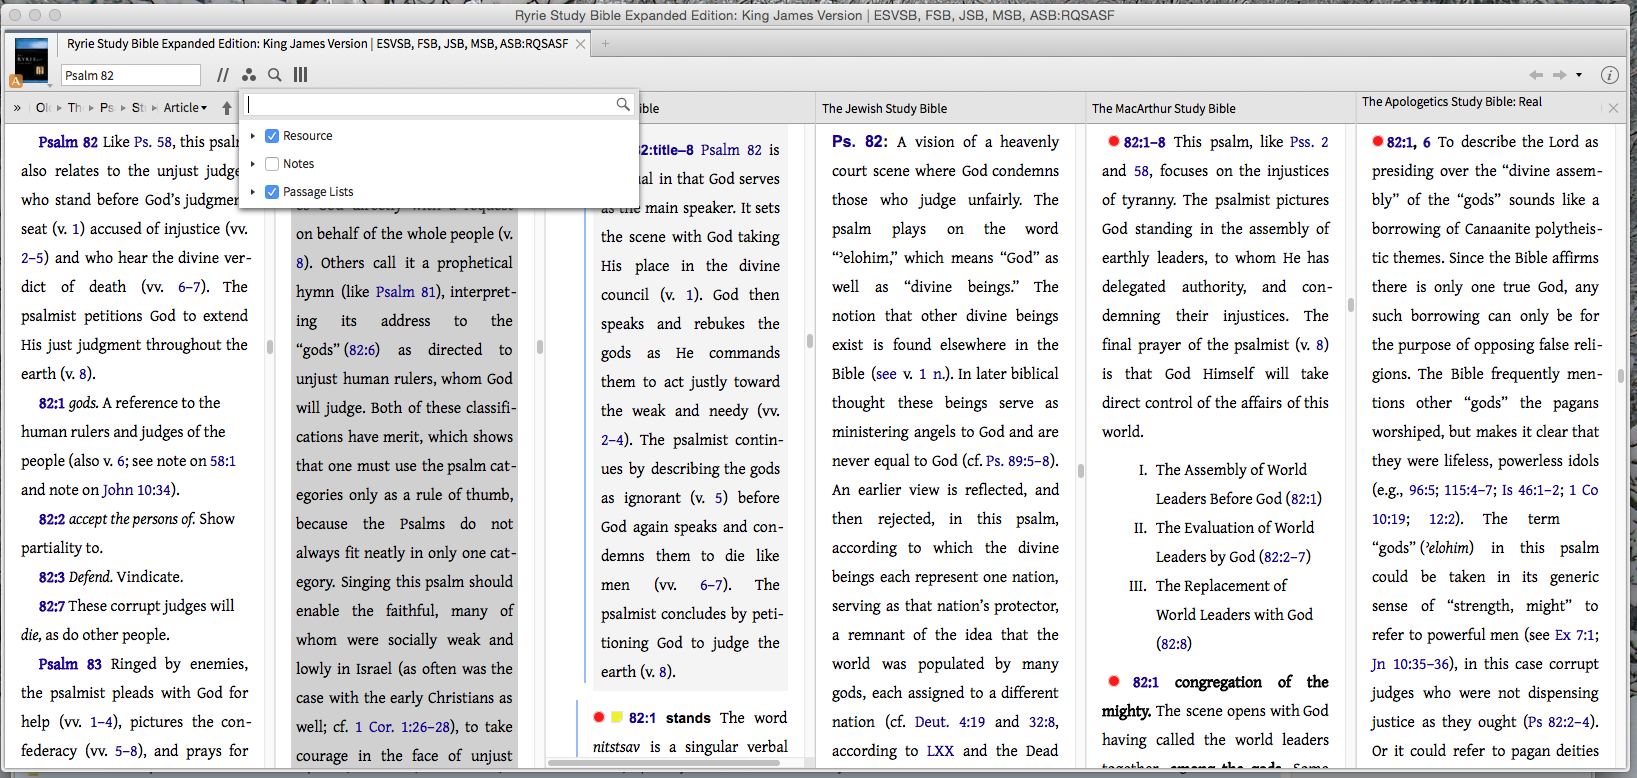Open the resource information icon

pos(1610,75)
